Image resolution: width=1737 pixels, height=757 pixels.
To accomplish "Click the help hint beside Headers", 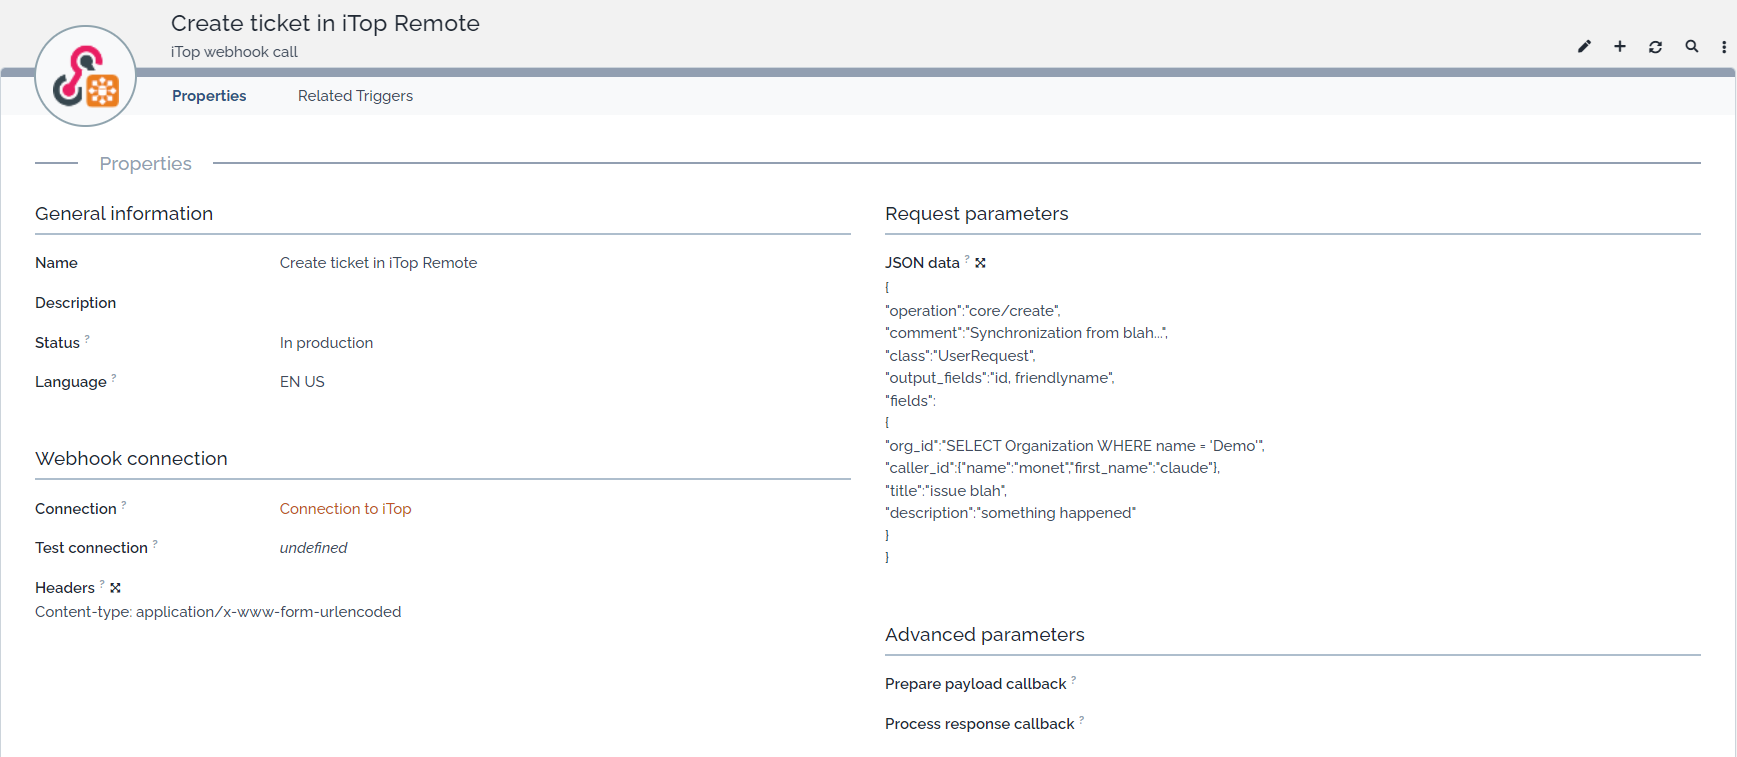I will point(102,584).
